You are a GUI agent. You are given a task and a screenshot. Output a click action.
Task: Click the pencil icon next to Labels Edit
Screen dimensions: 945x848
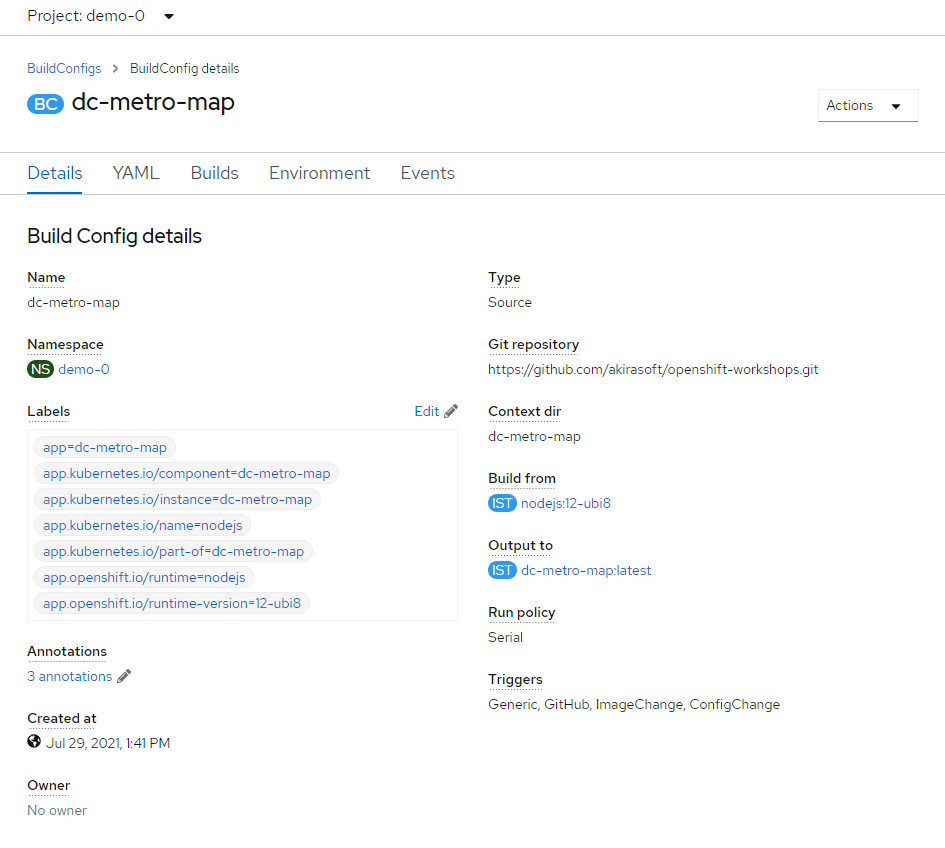451,411
